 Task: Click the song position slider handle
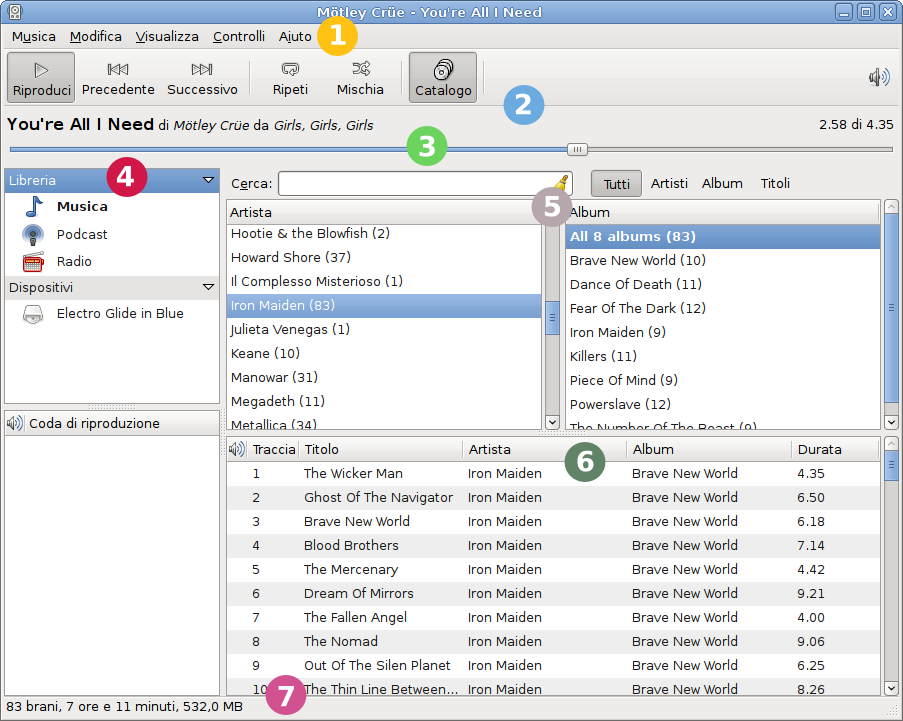[x=577, y=149]
